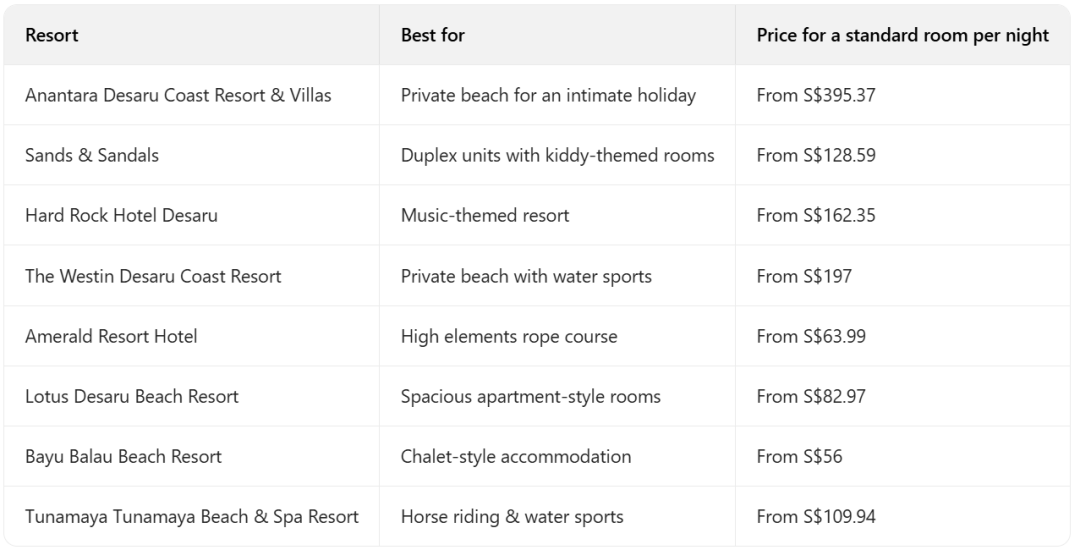Click High elements rope course text

click(509, 336)
